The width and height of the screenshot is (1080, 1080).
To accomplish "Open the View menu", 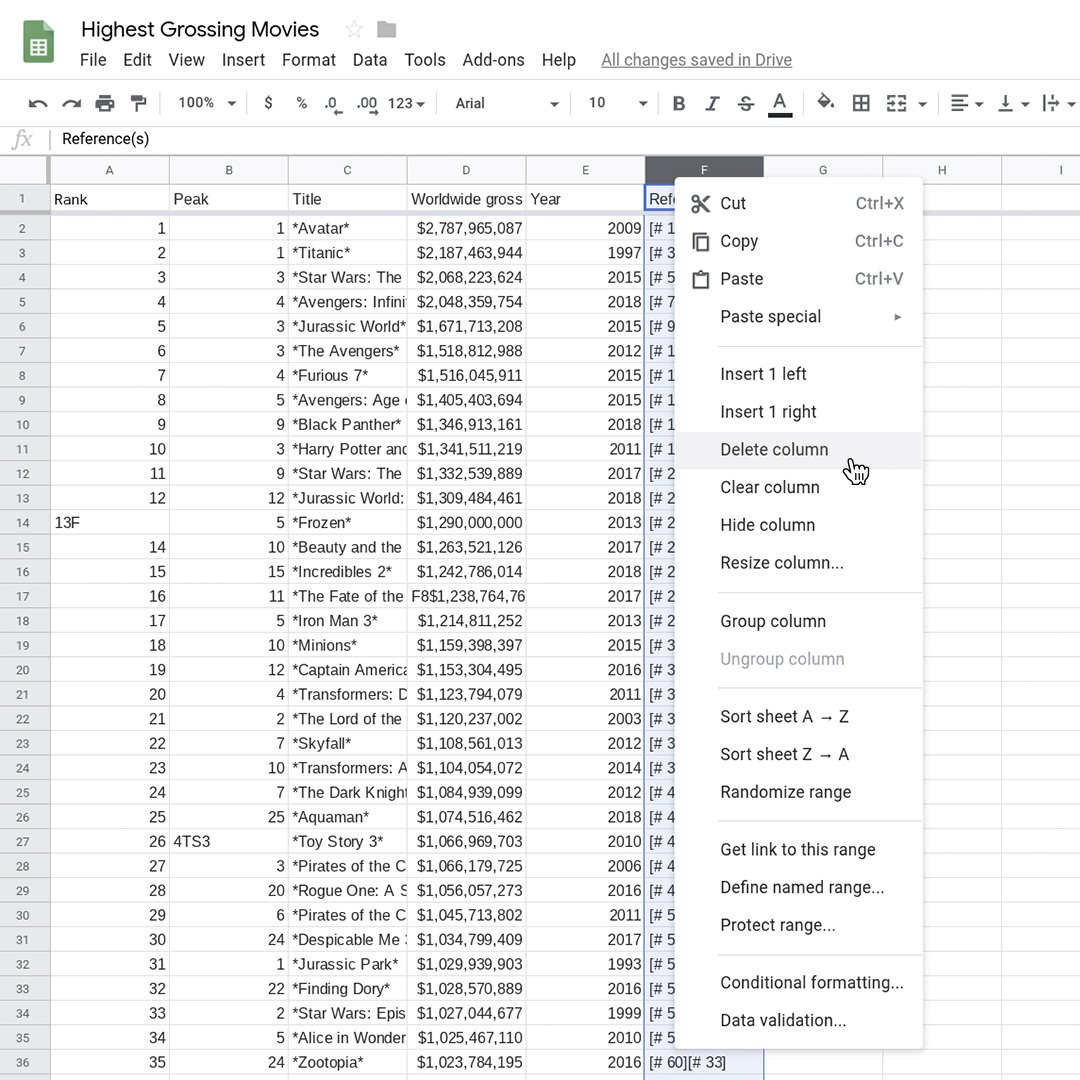I will [186, 60].
